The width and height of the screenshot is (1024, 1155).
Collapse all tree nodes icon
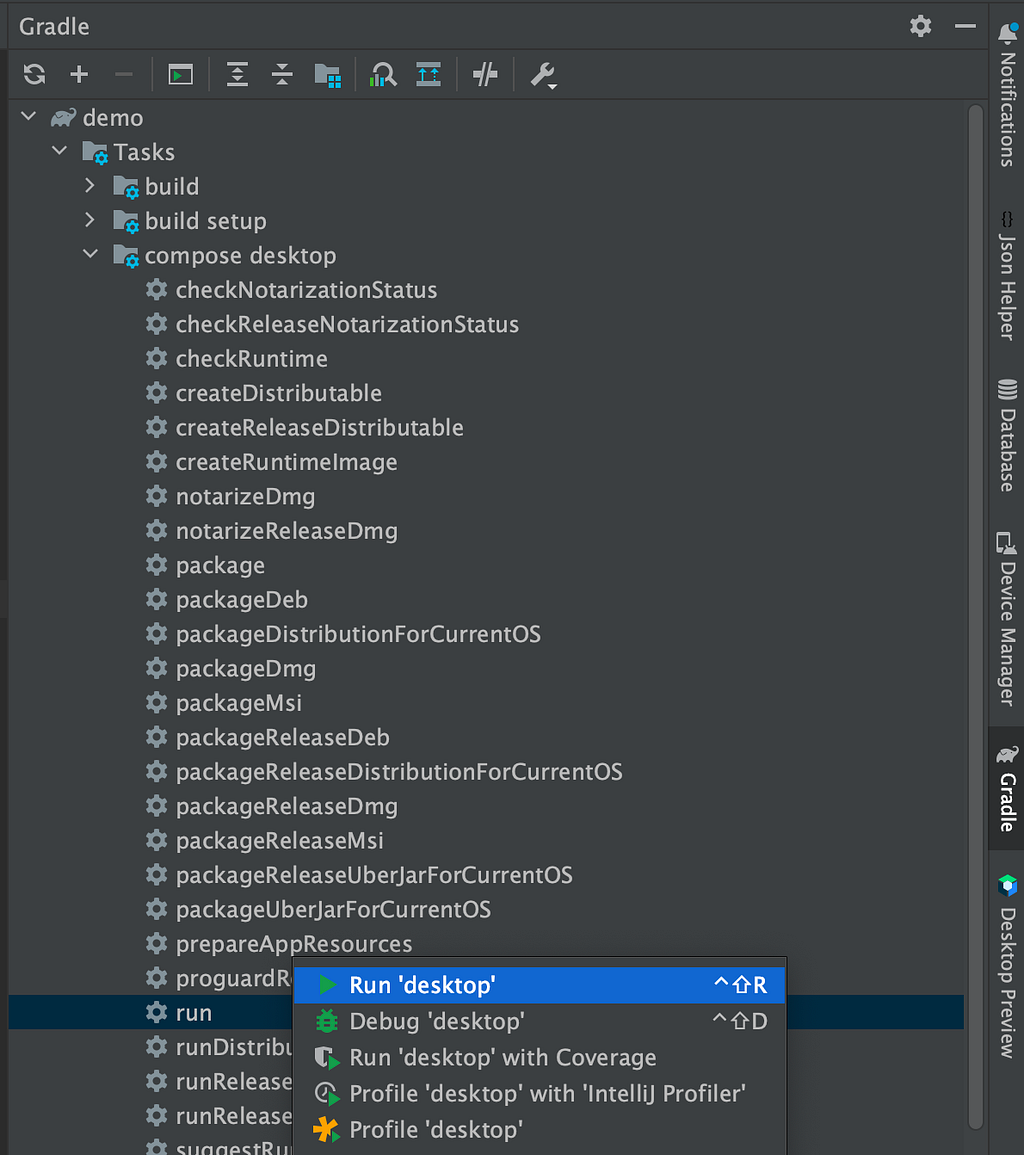coord(282,74)
